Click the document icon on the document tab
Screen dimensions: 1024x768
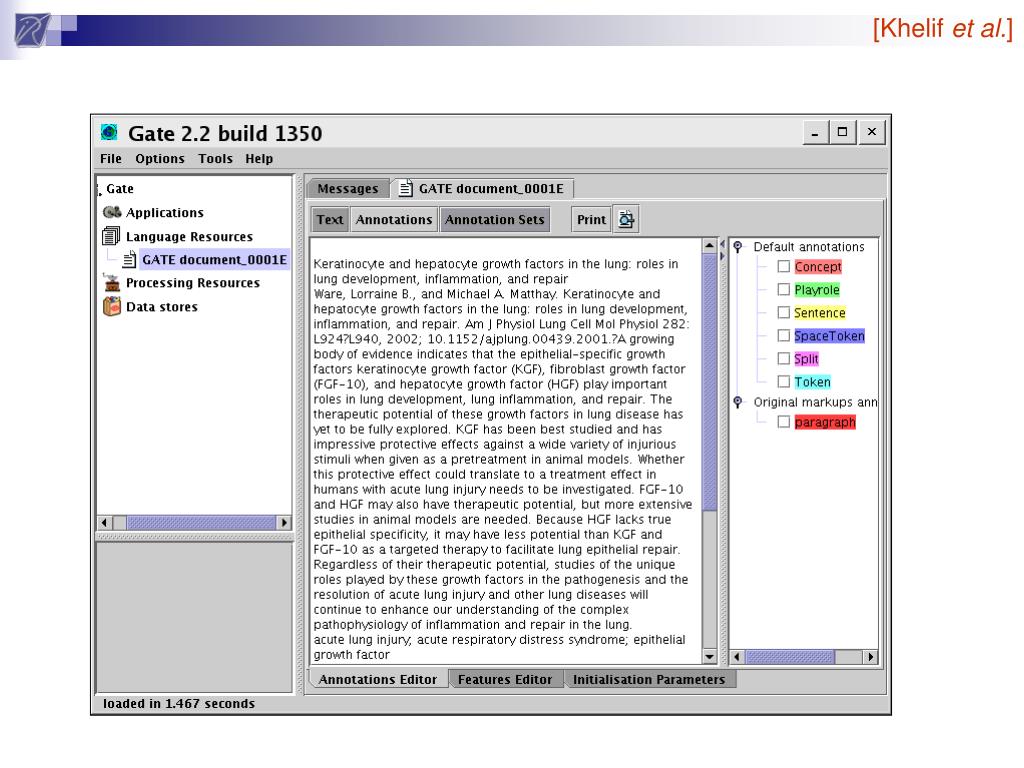pyautogui.click(x=406, y=189)
